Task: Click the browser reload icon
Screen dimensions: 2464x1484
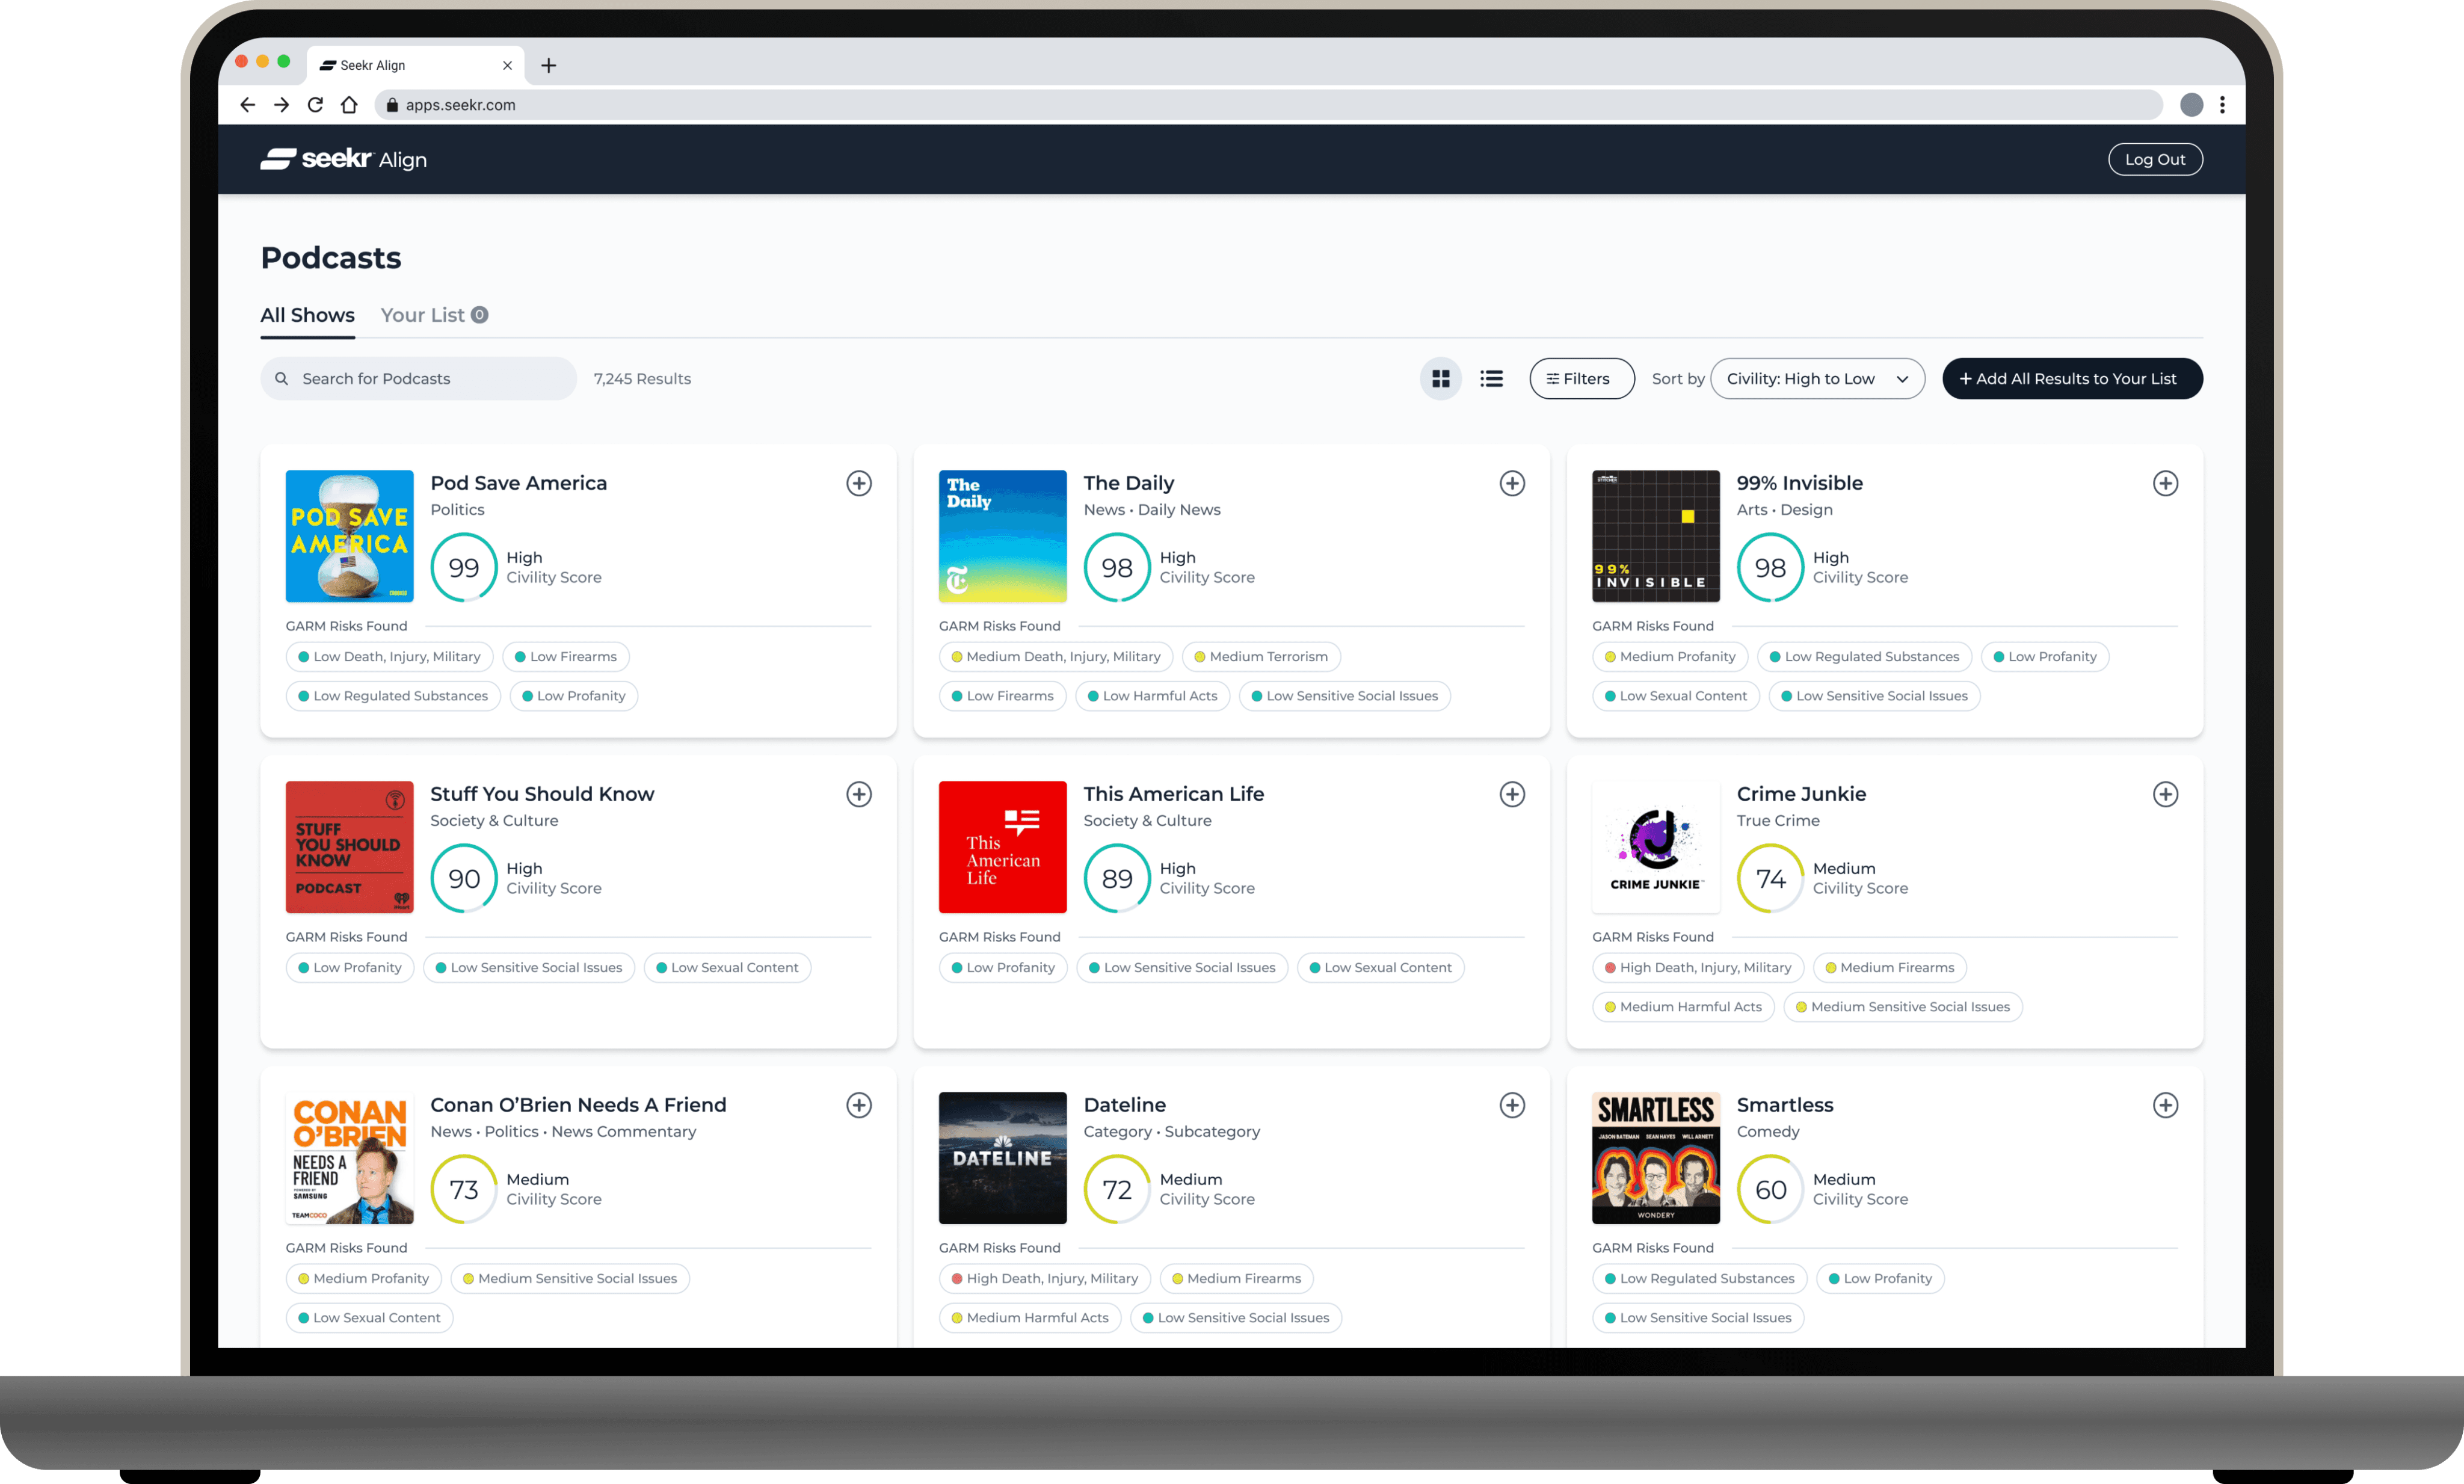Action: [x=315, y=105]
